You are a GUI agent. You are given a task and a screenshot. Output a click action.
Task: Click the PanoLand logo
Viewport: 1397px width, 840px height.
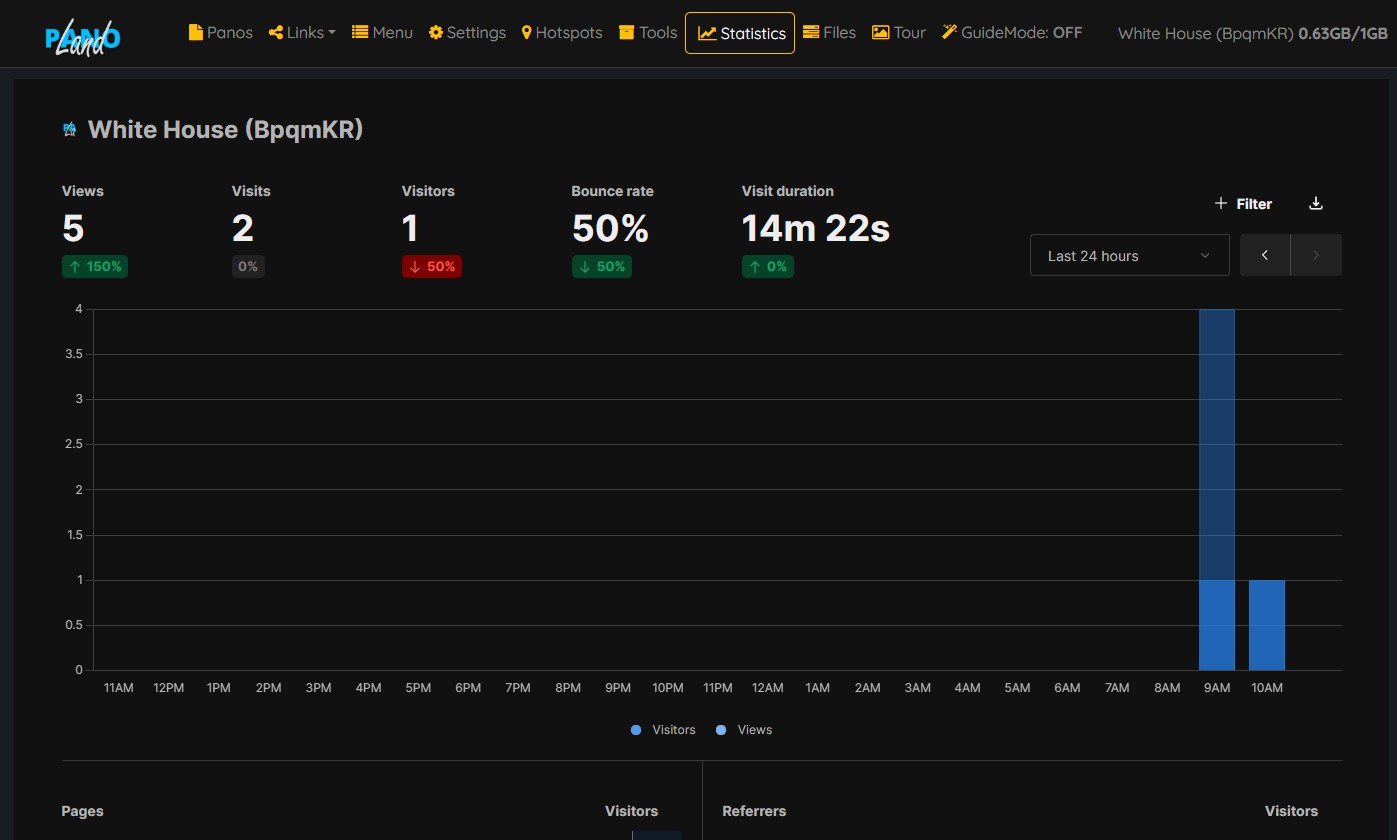coord(83,37)
